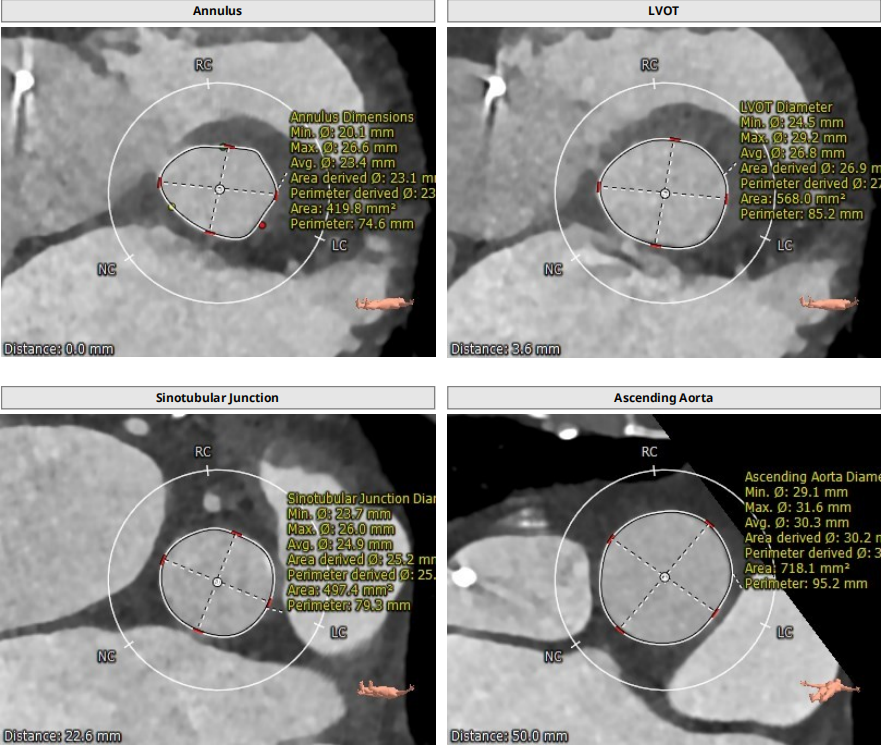Image resolution: width=885 pixels, height=747 pixels.
Task: Click the NC label in the LVOT view
Action: (553, 270)
